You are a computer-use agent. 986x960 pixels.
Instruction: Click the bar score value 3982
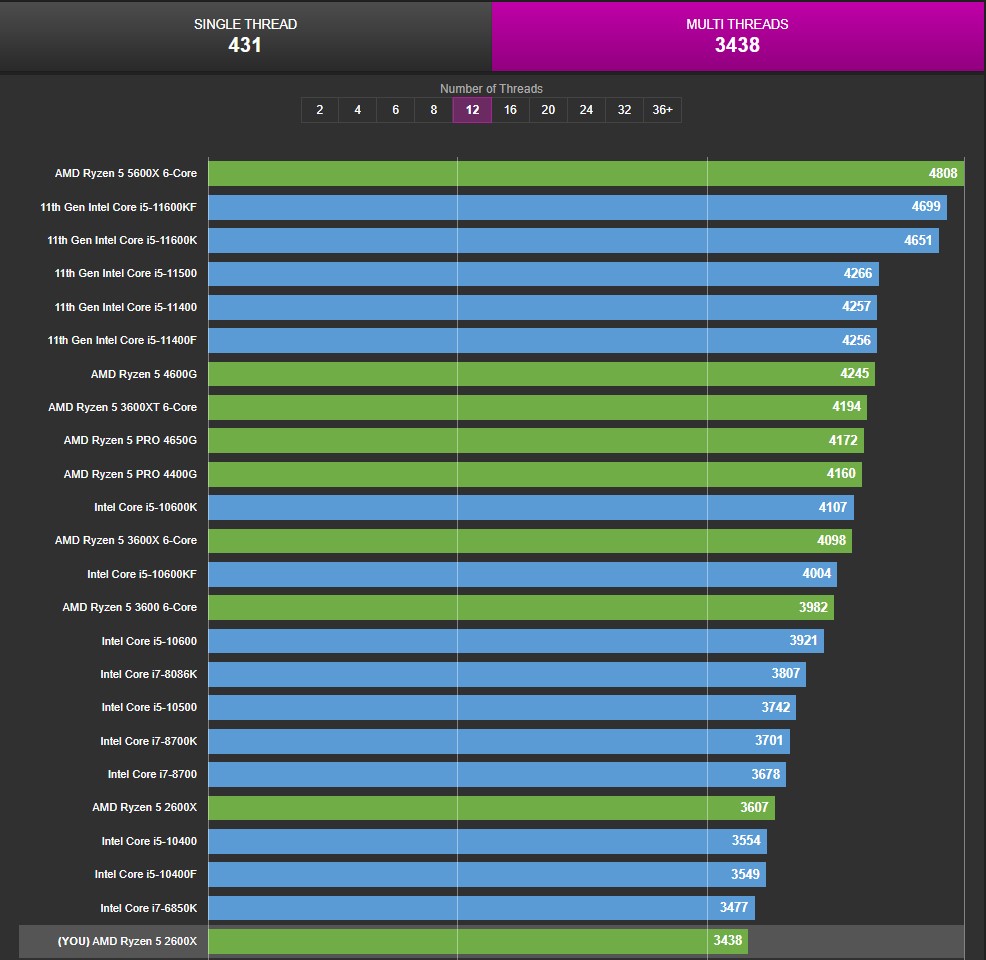pos(813,607)
